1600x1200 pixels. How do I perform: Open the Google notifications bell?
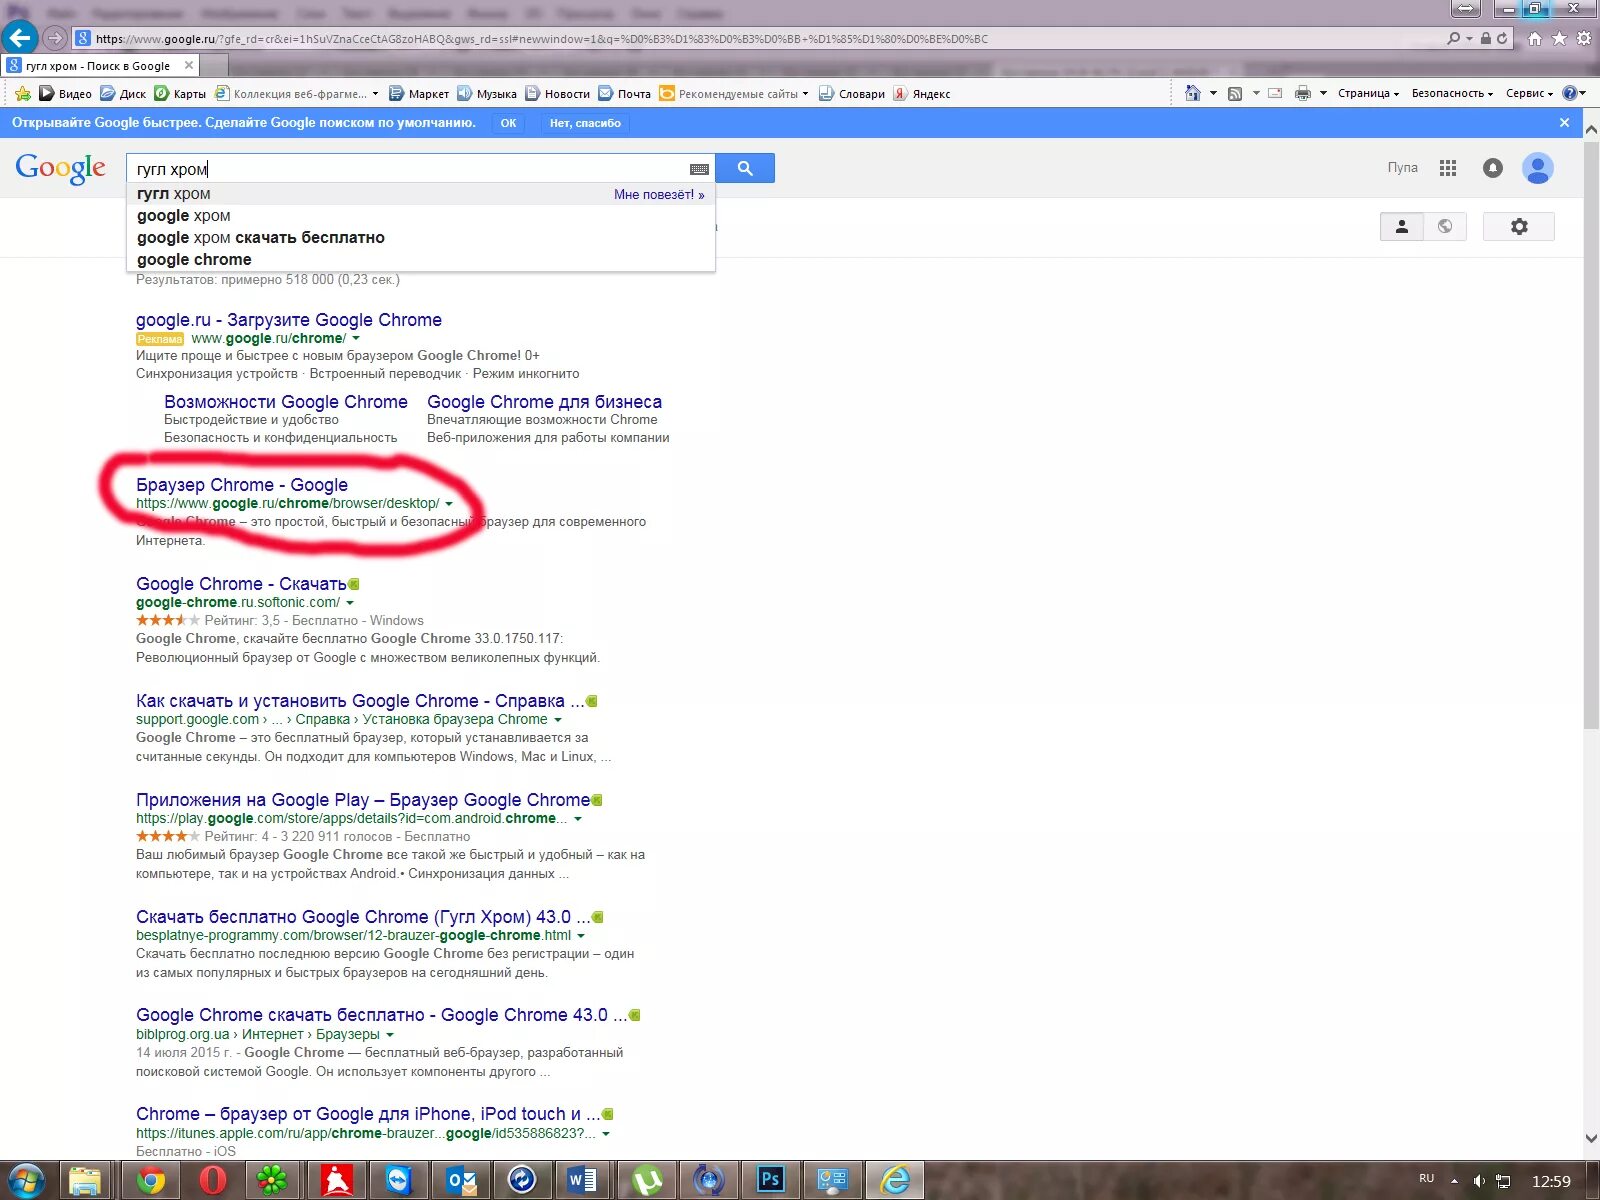[1493, 168]
